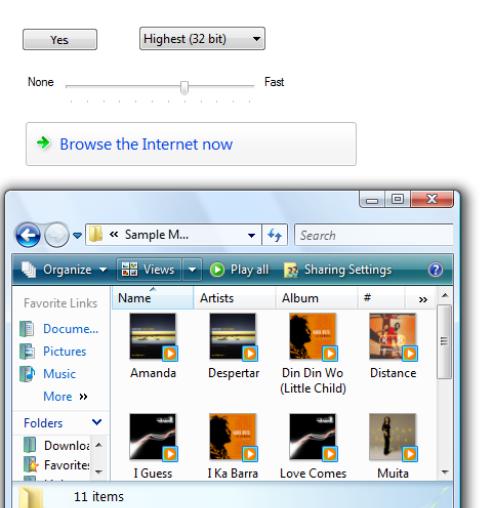This screenshot has width=484, height=508.
Task: Select the Muita album thumbnail
Action: [393, 437]
